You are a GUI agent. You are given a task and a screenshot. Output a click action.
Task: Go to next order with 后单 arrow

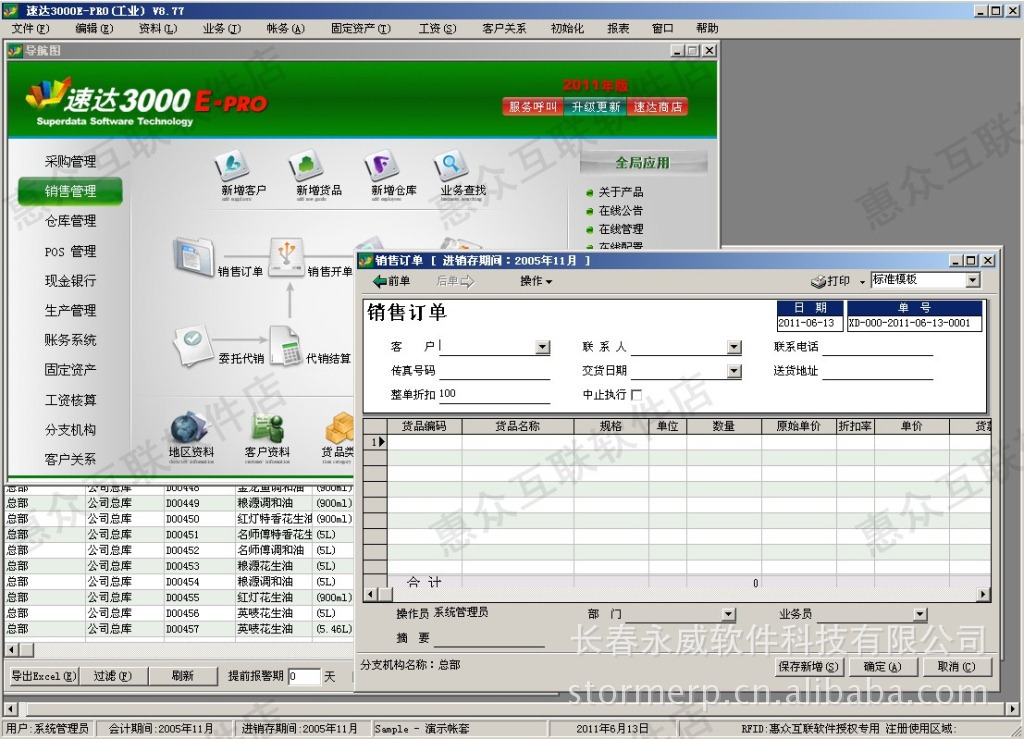[455, 281]
